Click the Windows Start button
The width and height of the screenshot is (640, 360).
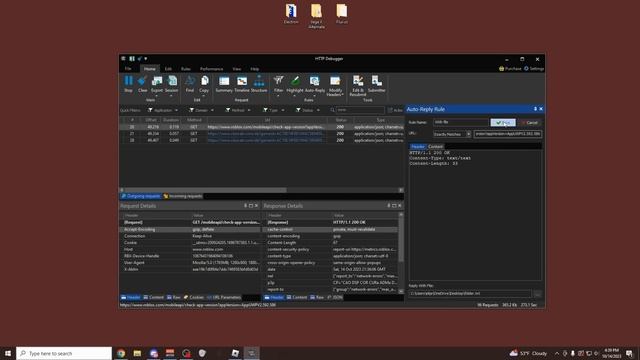tap(8, 353)
